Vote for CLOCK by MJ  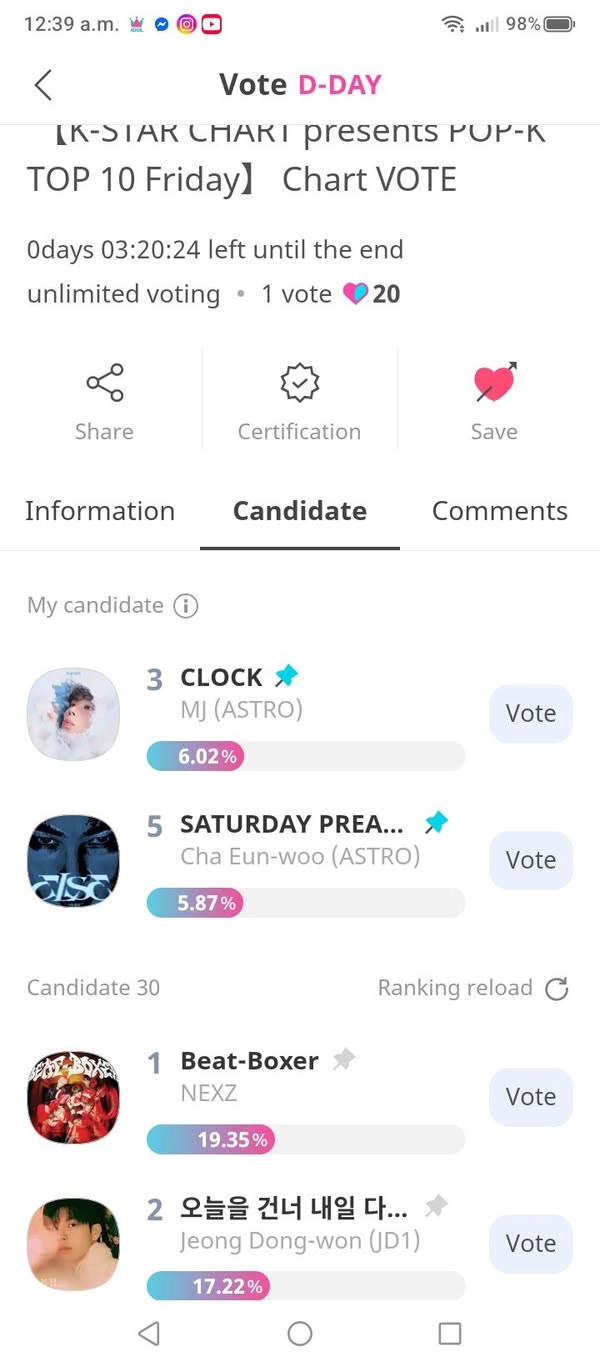[x=530, y=714]
